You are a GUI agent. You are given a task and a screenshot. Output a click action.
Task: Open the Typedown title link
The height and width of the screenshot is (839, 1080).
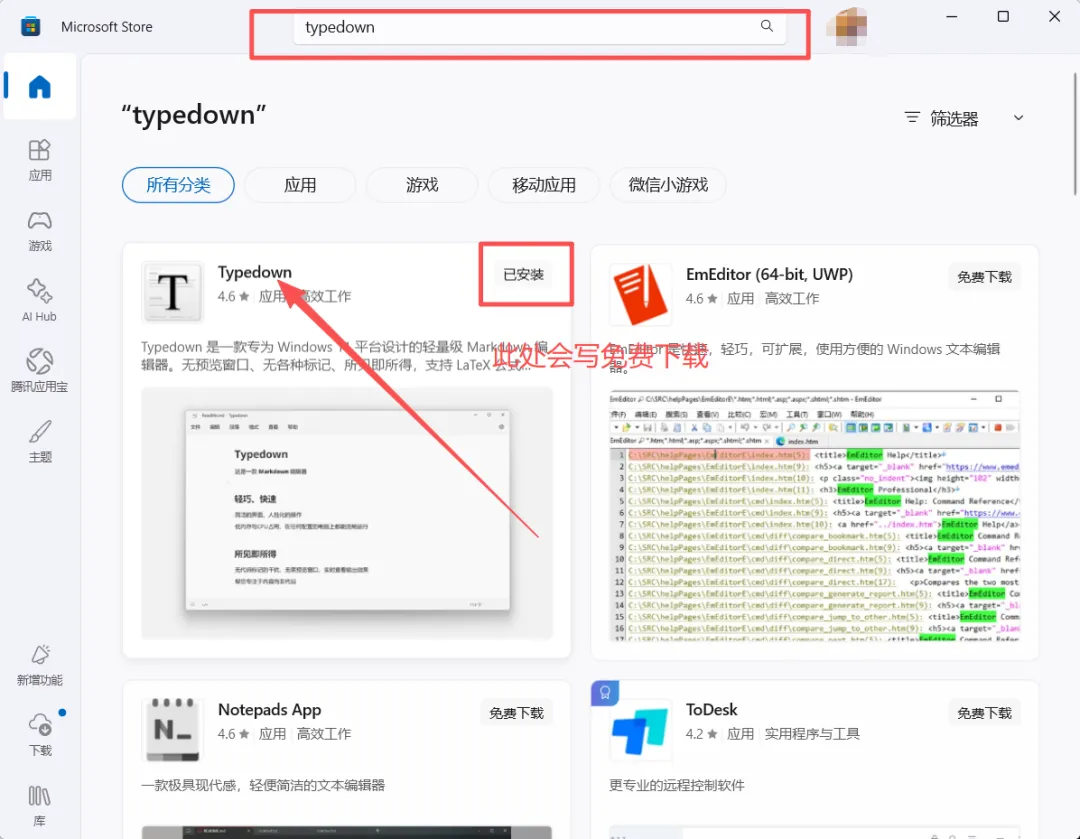255,272
